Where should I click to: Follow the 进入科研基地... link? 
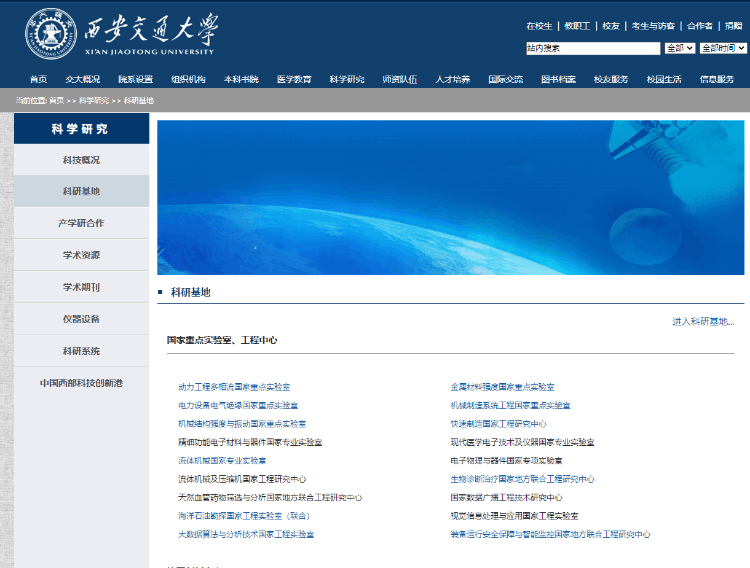point(703,322)
